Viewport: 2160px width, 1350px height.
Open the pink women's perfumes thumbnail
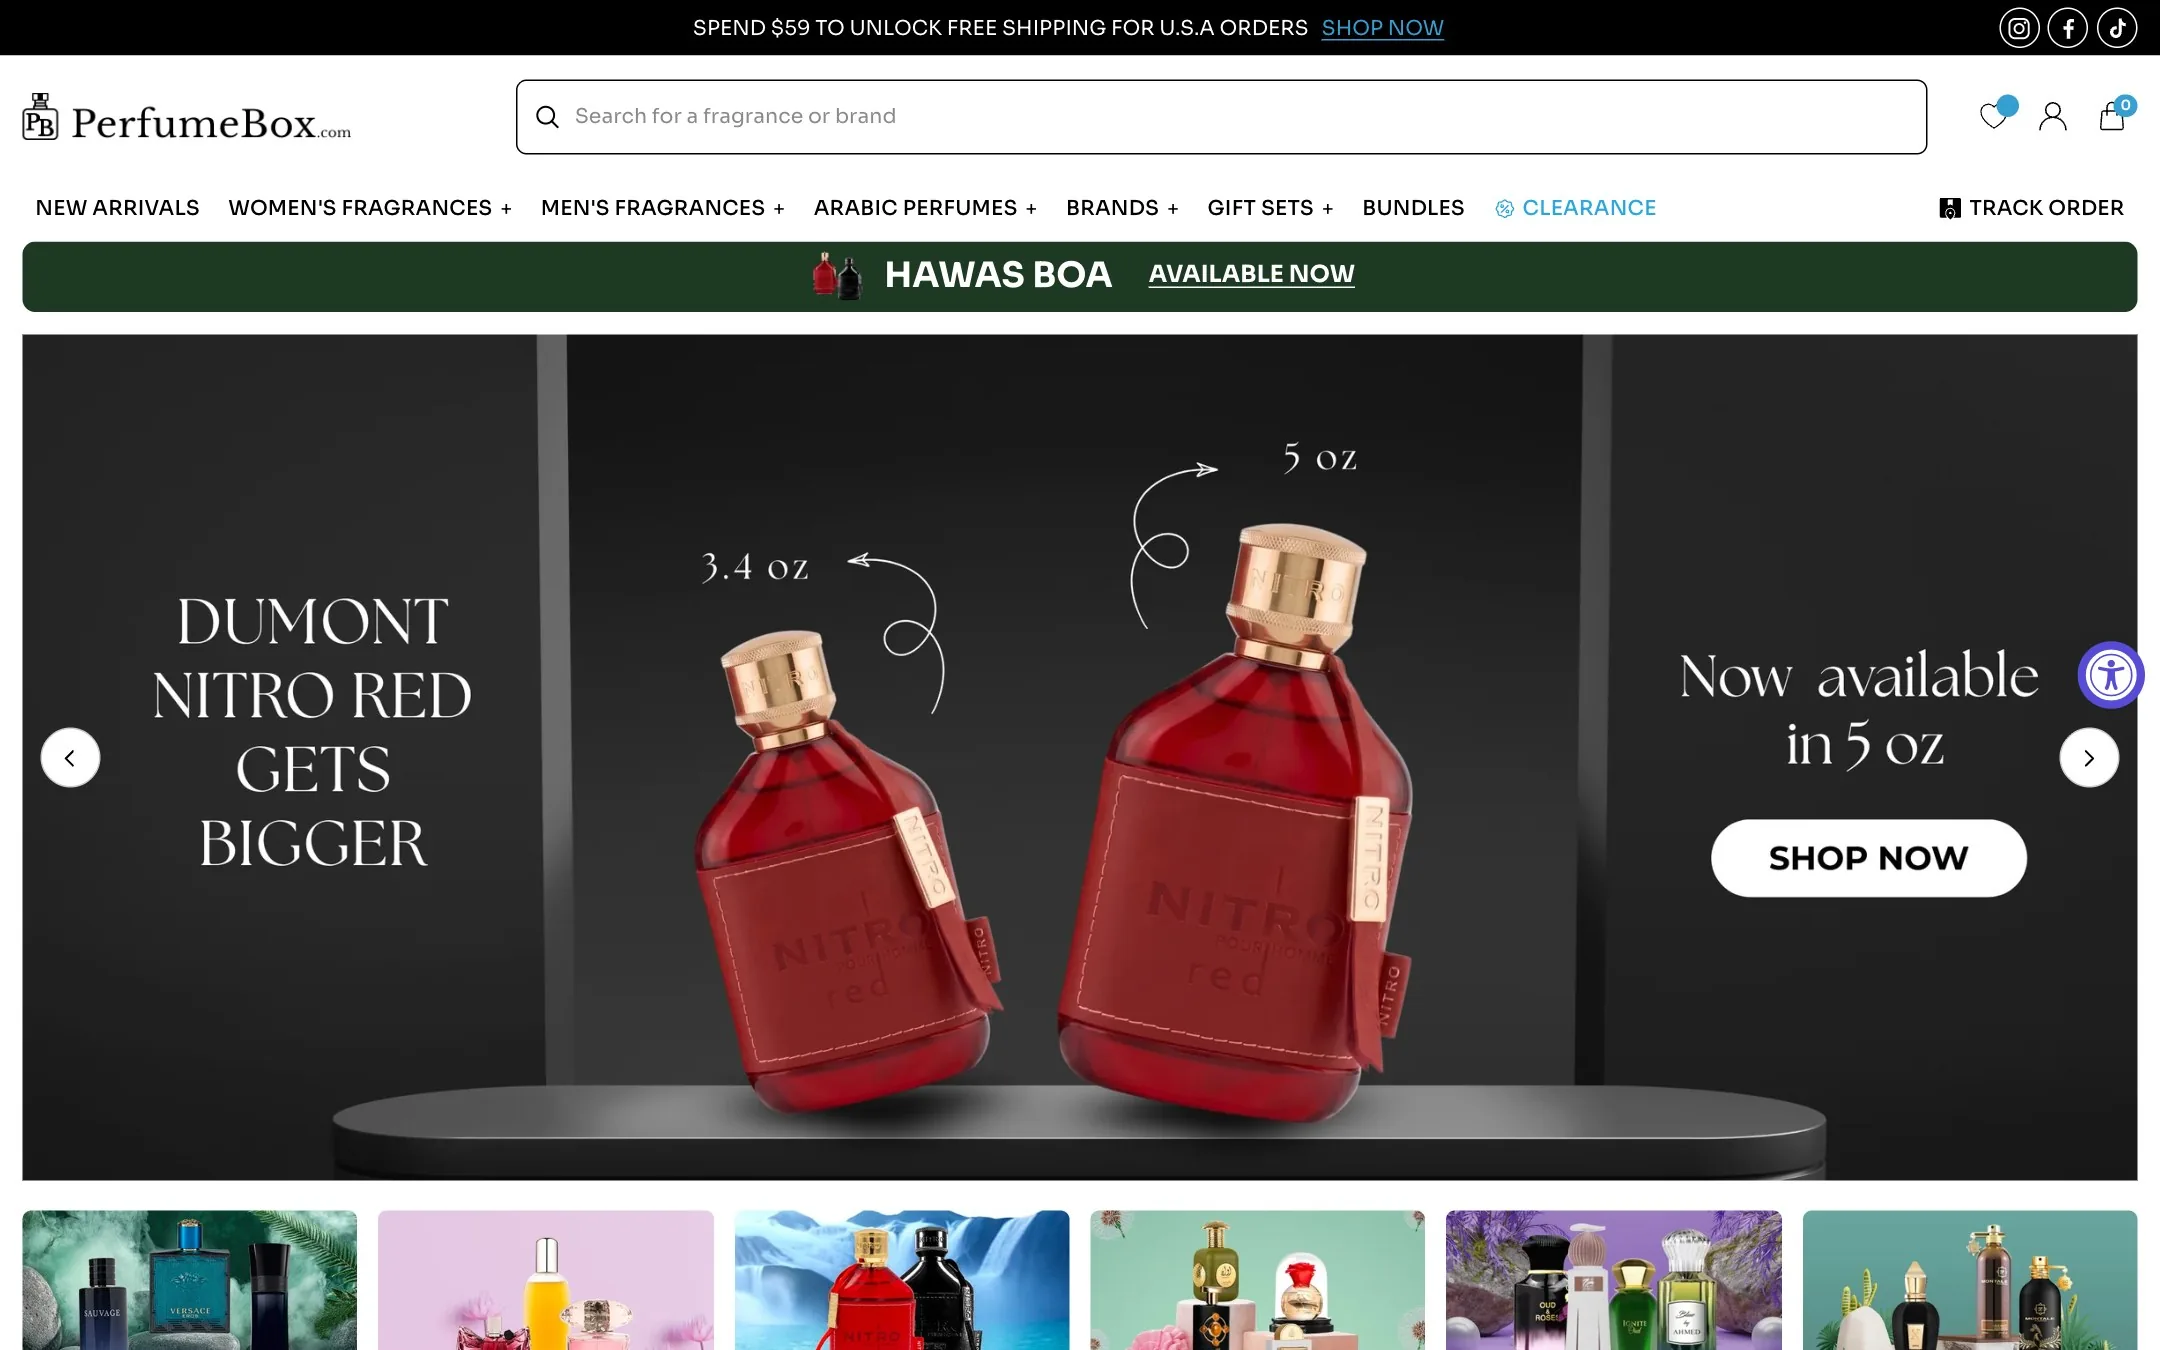click(x=546, y=1280)
